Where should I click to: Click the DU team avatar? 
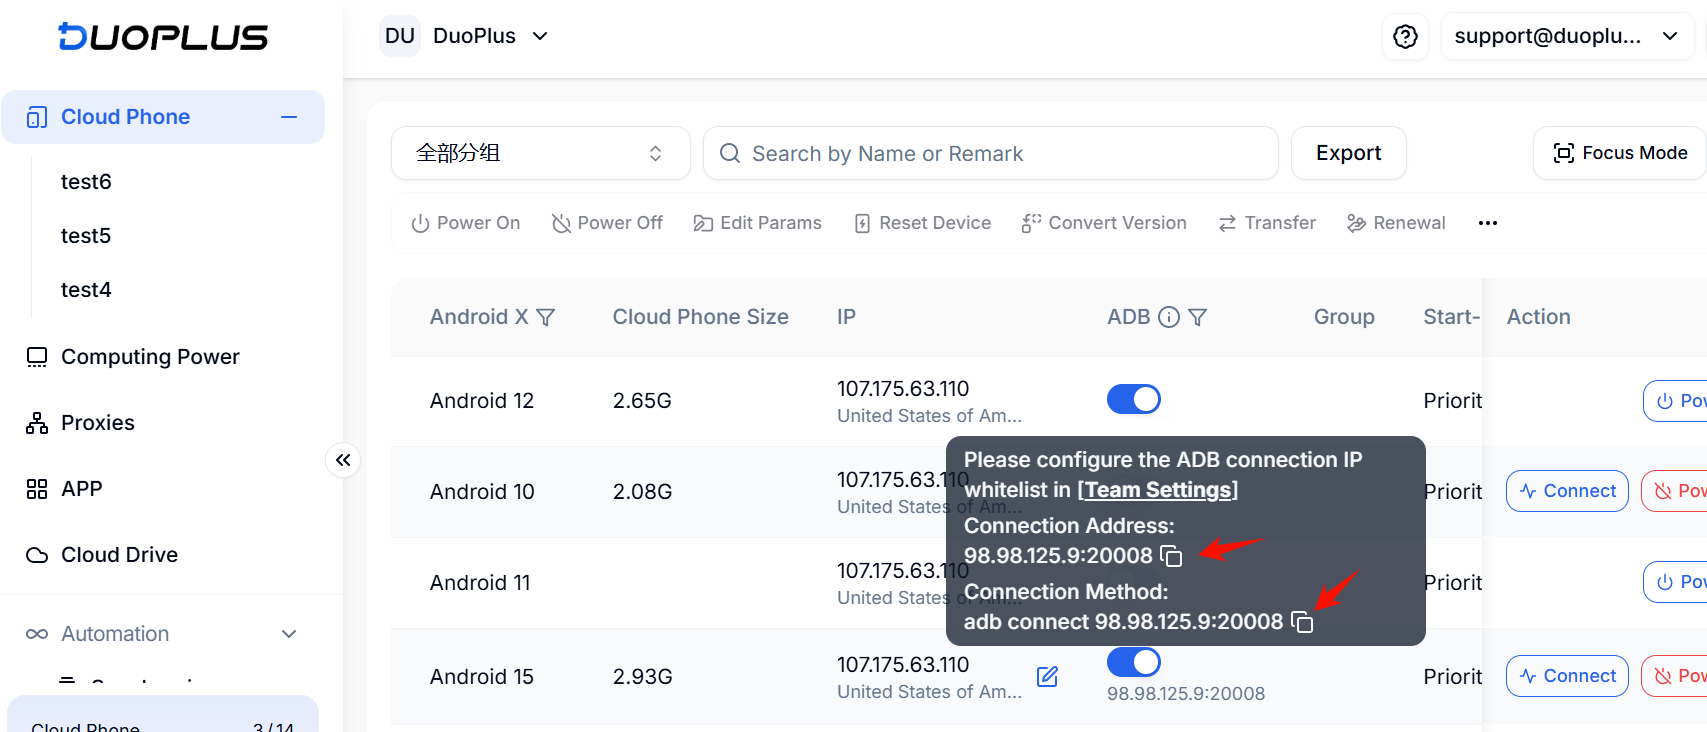click(400, 36)
